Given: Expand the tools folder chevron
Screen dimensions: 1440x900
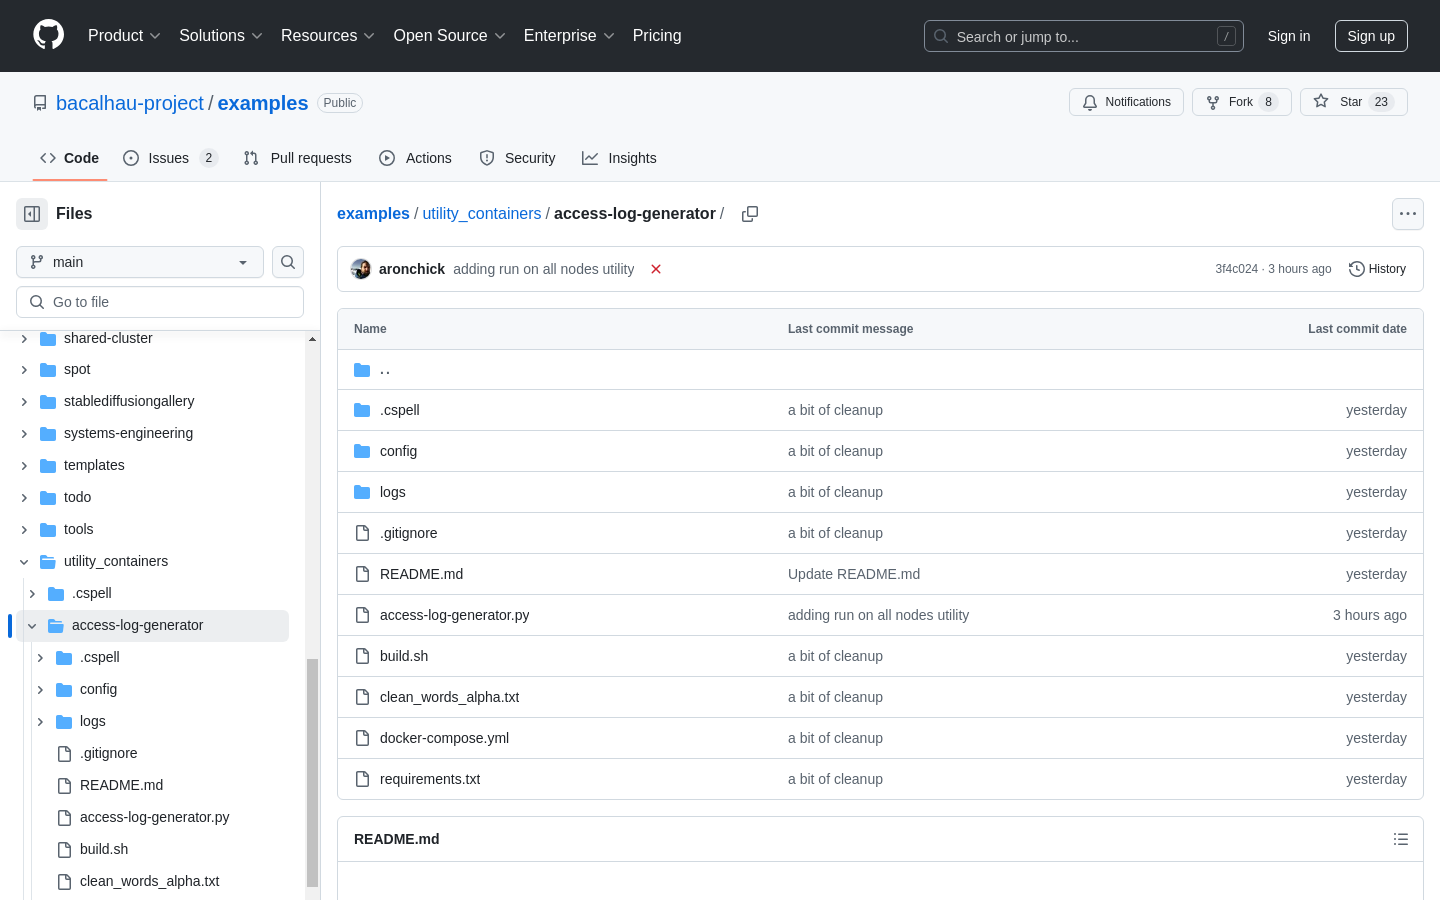Looking at the screenshot, I should [x=24, y=530].
